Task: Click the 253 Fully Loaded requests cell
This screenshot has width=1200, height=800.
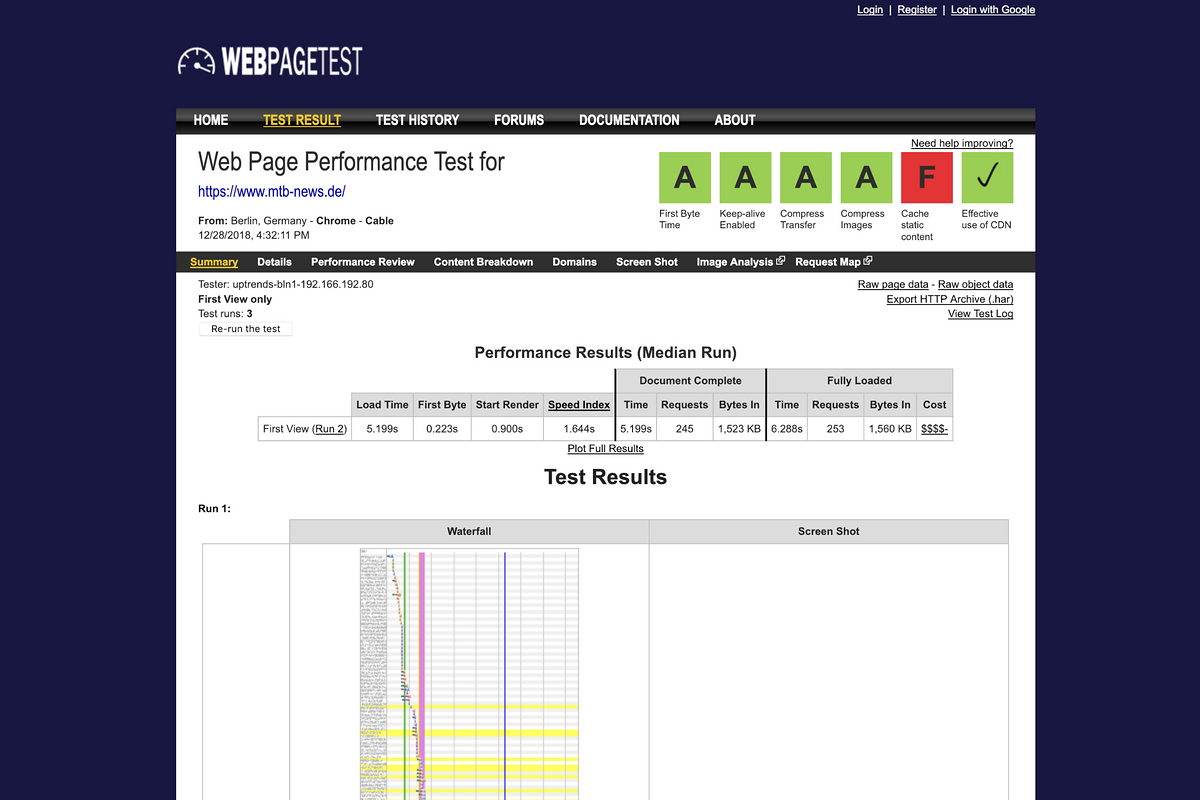Action: point(835,429)
